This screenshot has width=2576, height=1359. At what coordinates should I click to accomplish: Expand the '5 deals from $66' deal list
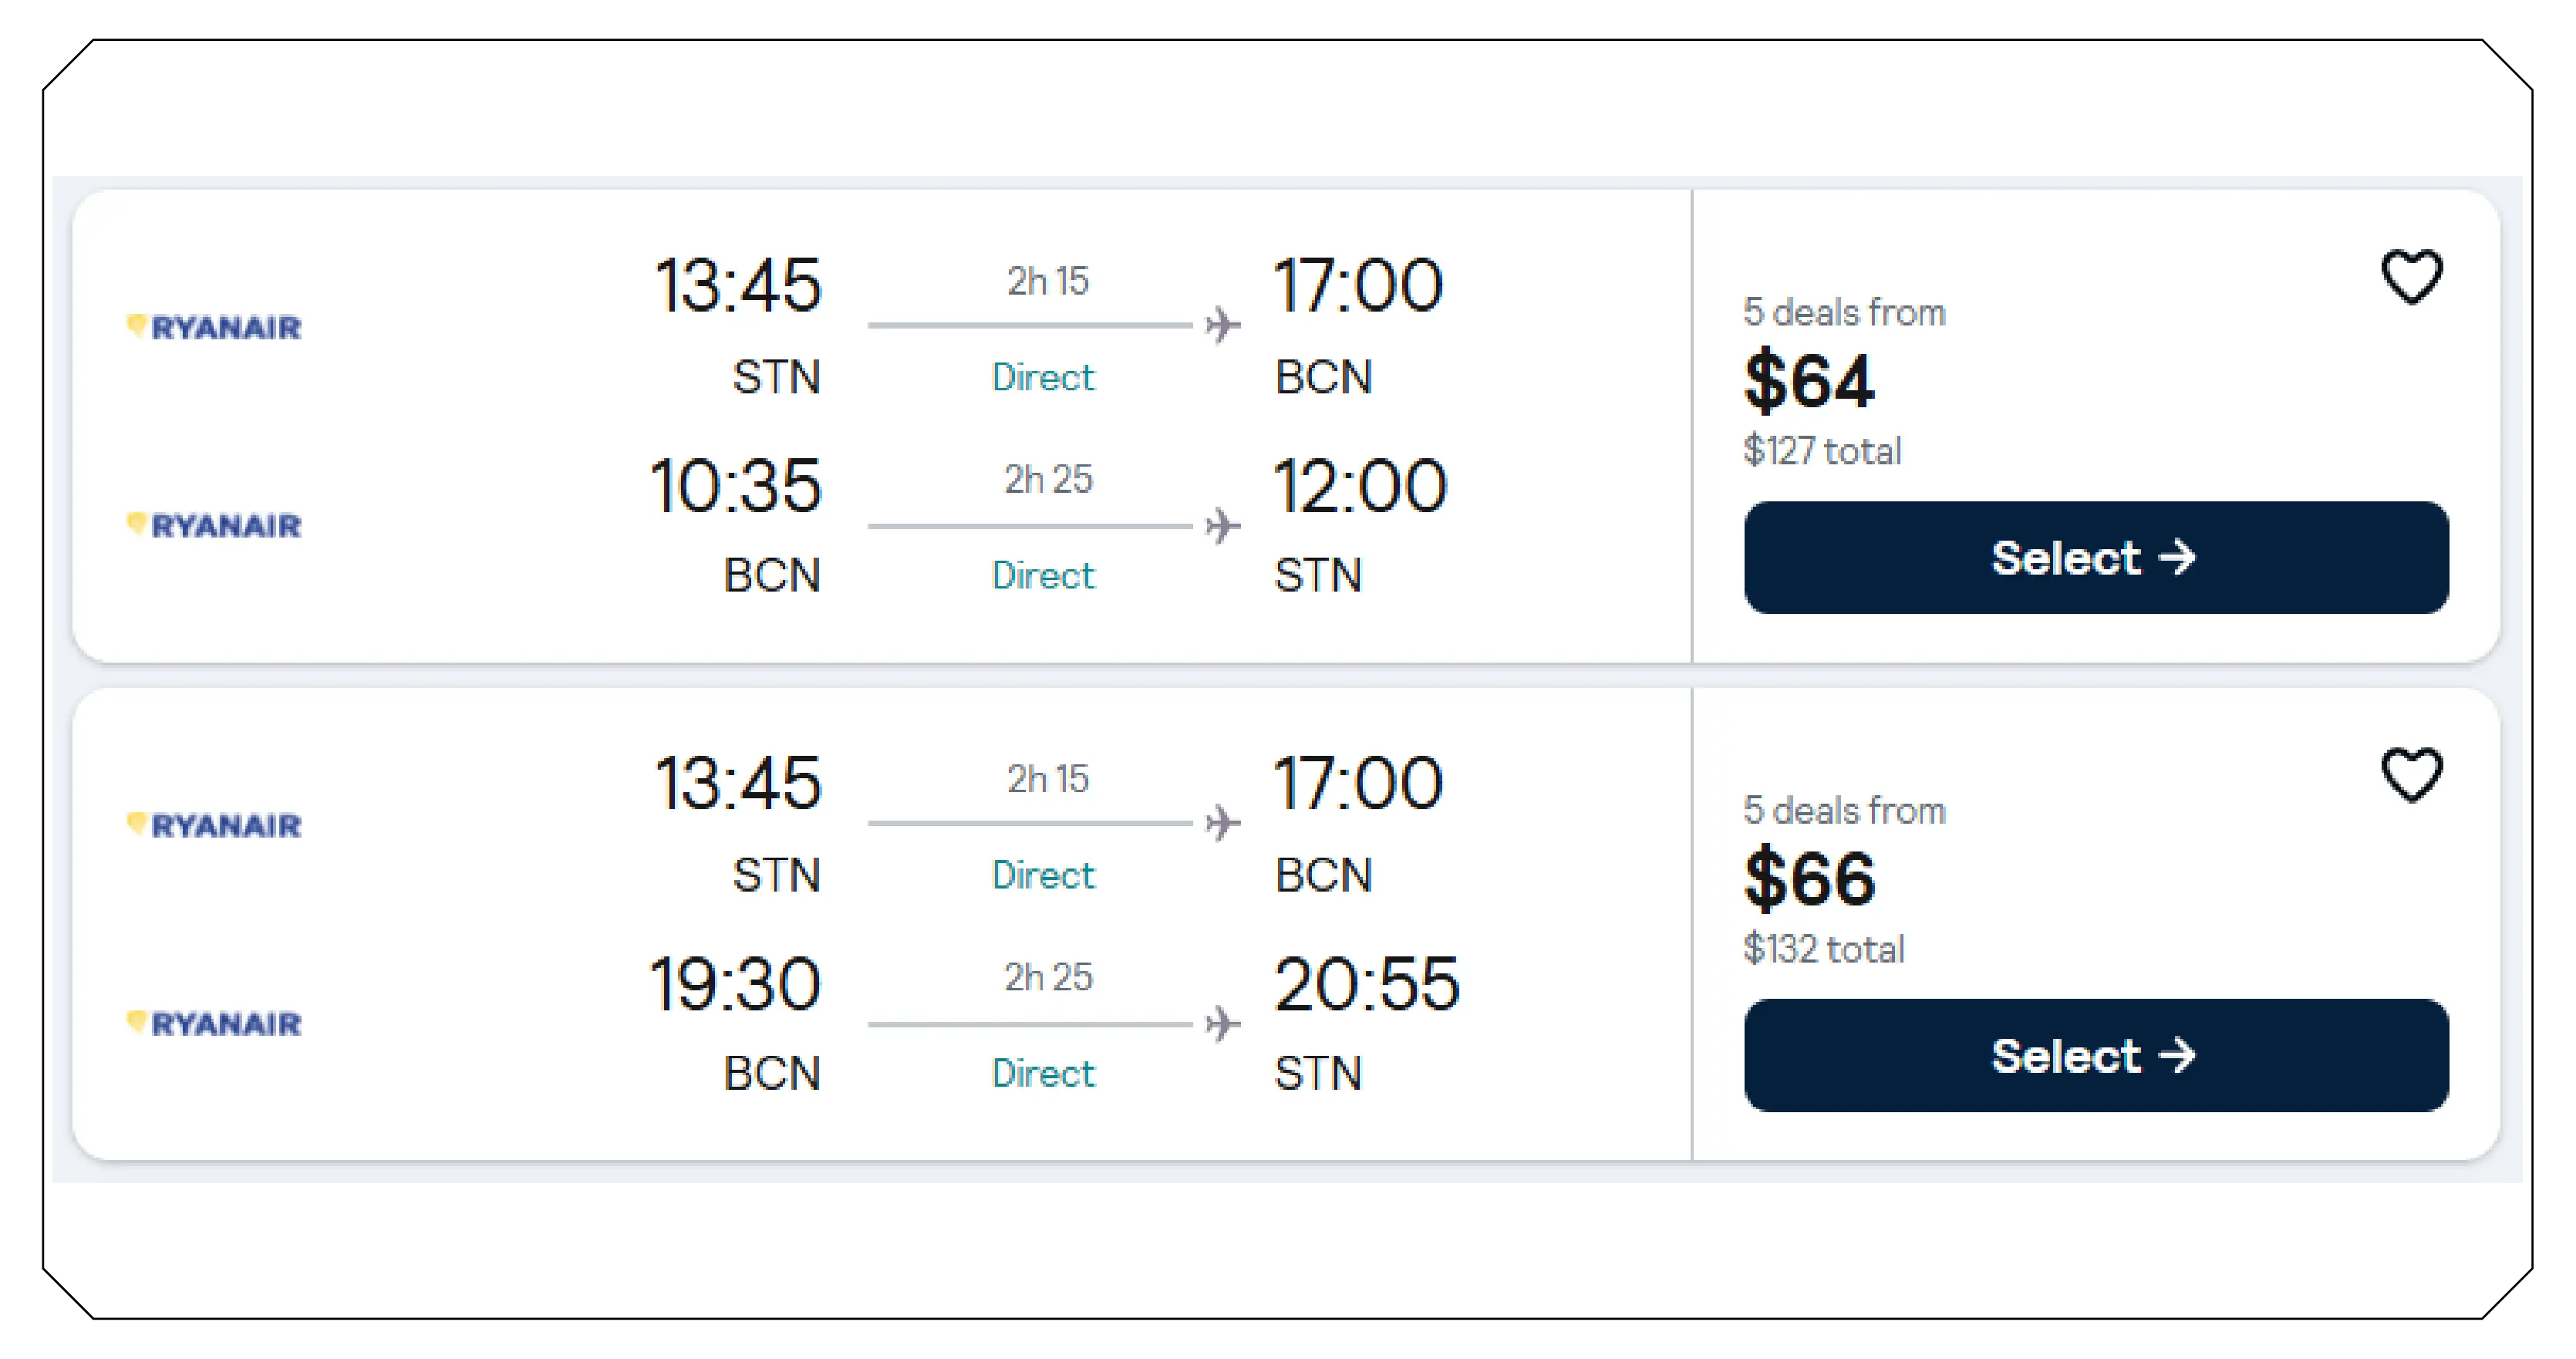coord(1844,810)
